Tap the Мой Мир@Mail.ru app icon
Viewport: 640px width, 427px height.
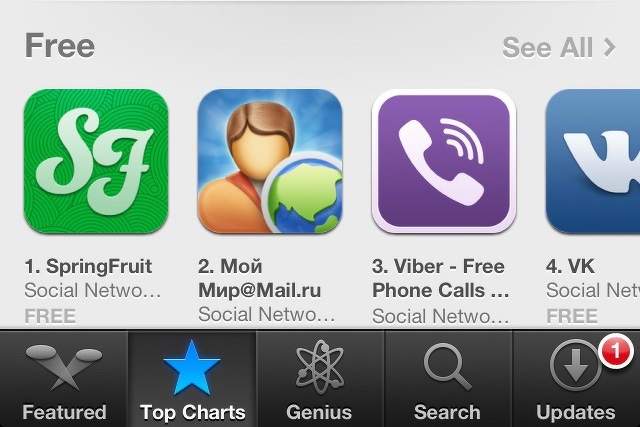[270, 161]
